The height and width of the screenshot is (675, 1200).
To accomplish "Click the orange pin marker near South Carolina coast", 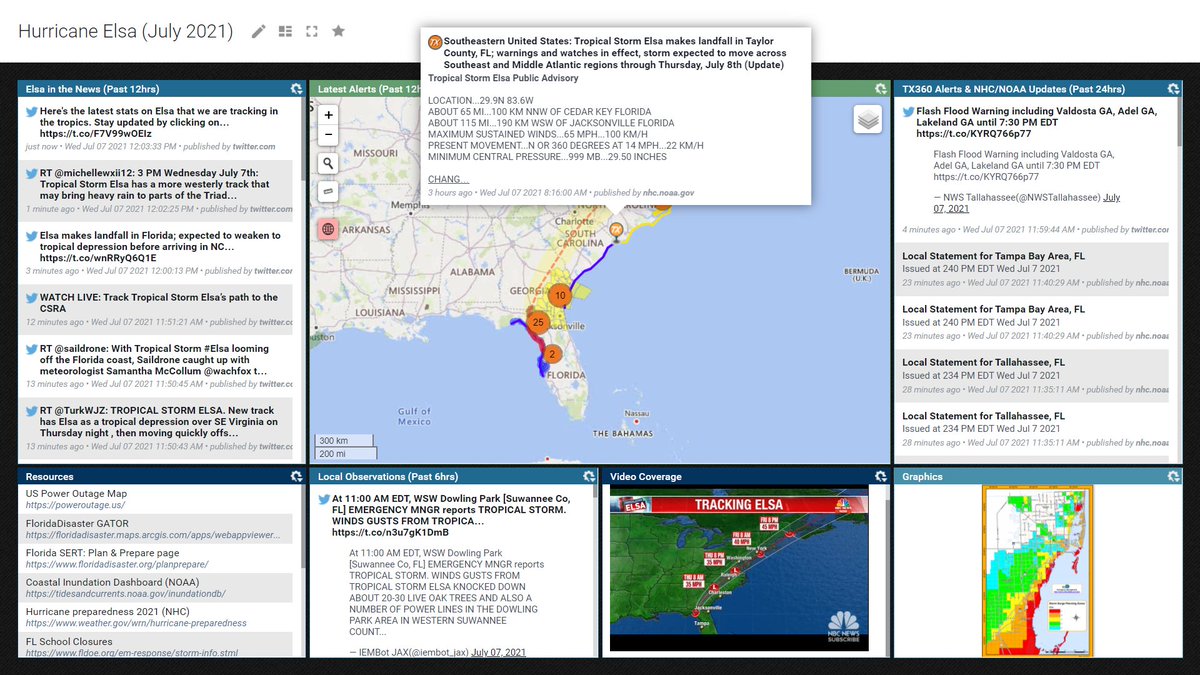I will (x=617, y=232).
